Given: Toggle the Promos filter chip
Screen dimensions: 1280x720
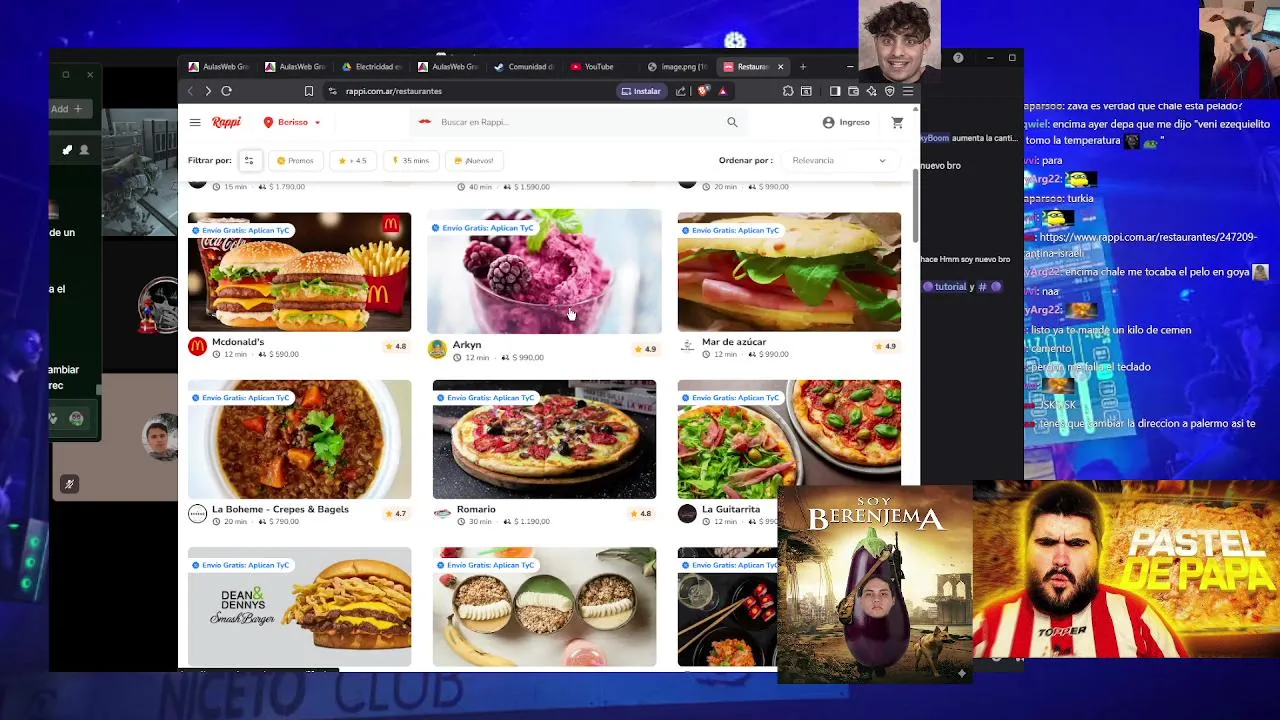Looking at the screenshot, I should (295, 160).
